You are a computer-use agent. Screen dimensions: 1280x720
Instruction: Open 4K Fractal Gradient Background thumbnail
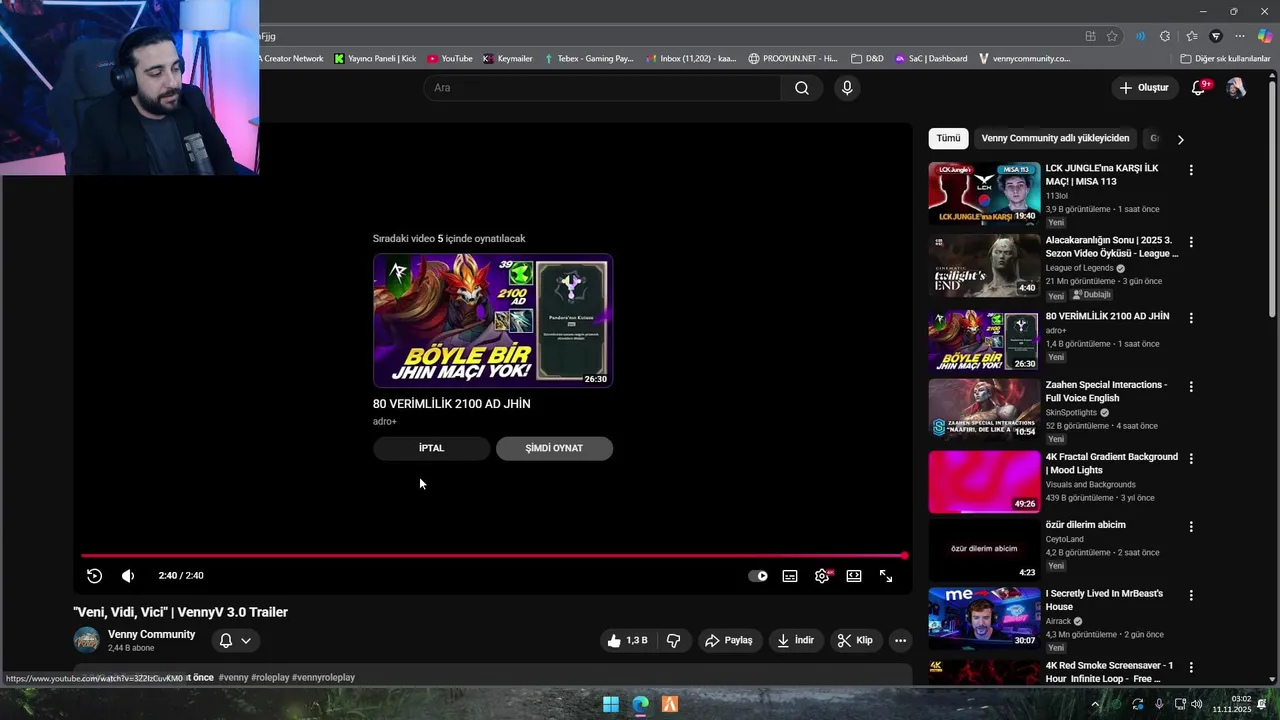pyautogui.click(x=984, y=482)
